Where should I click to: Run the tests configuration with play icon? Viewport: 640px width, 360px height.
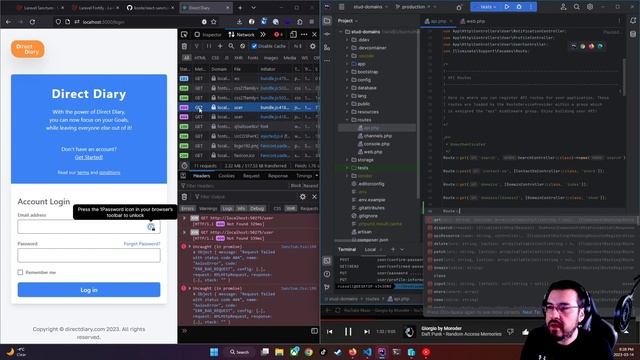pyautogui.click(x=507, y=7)
